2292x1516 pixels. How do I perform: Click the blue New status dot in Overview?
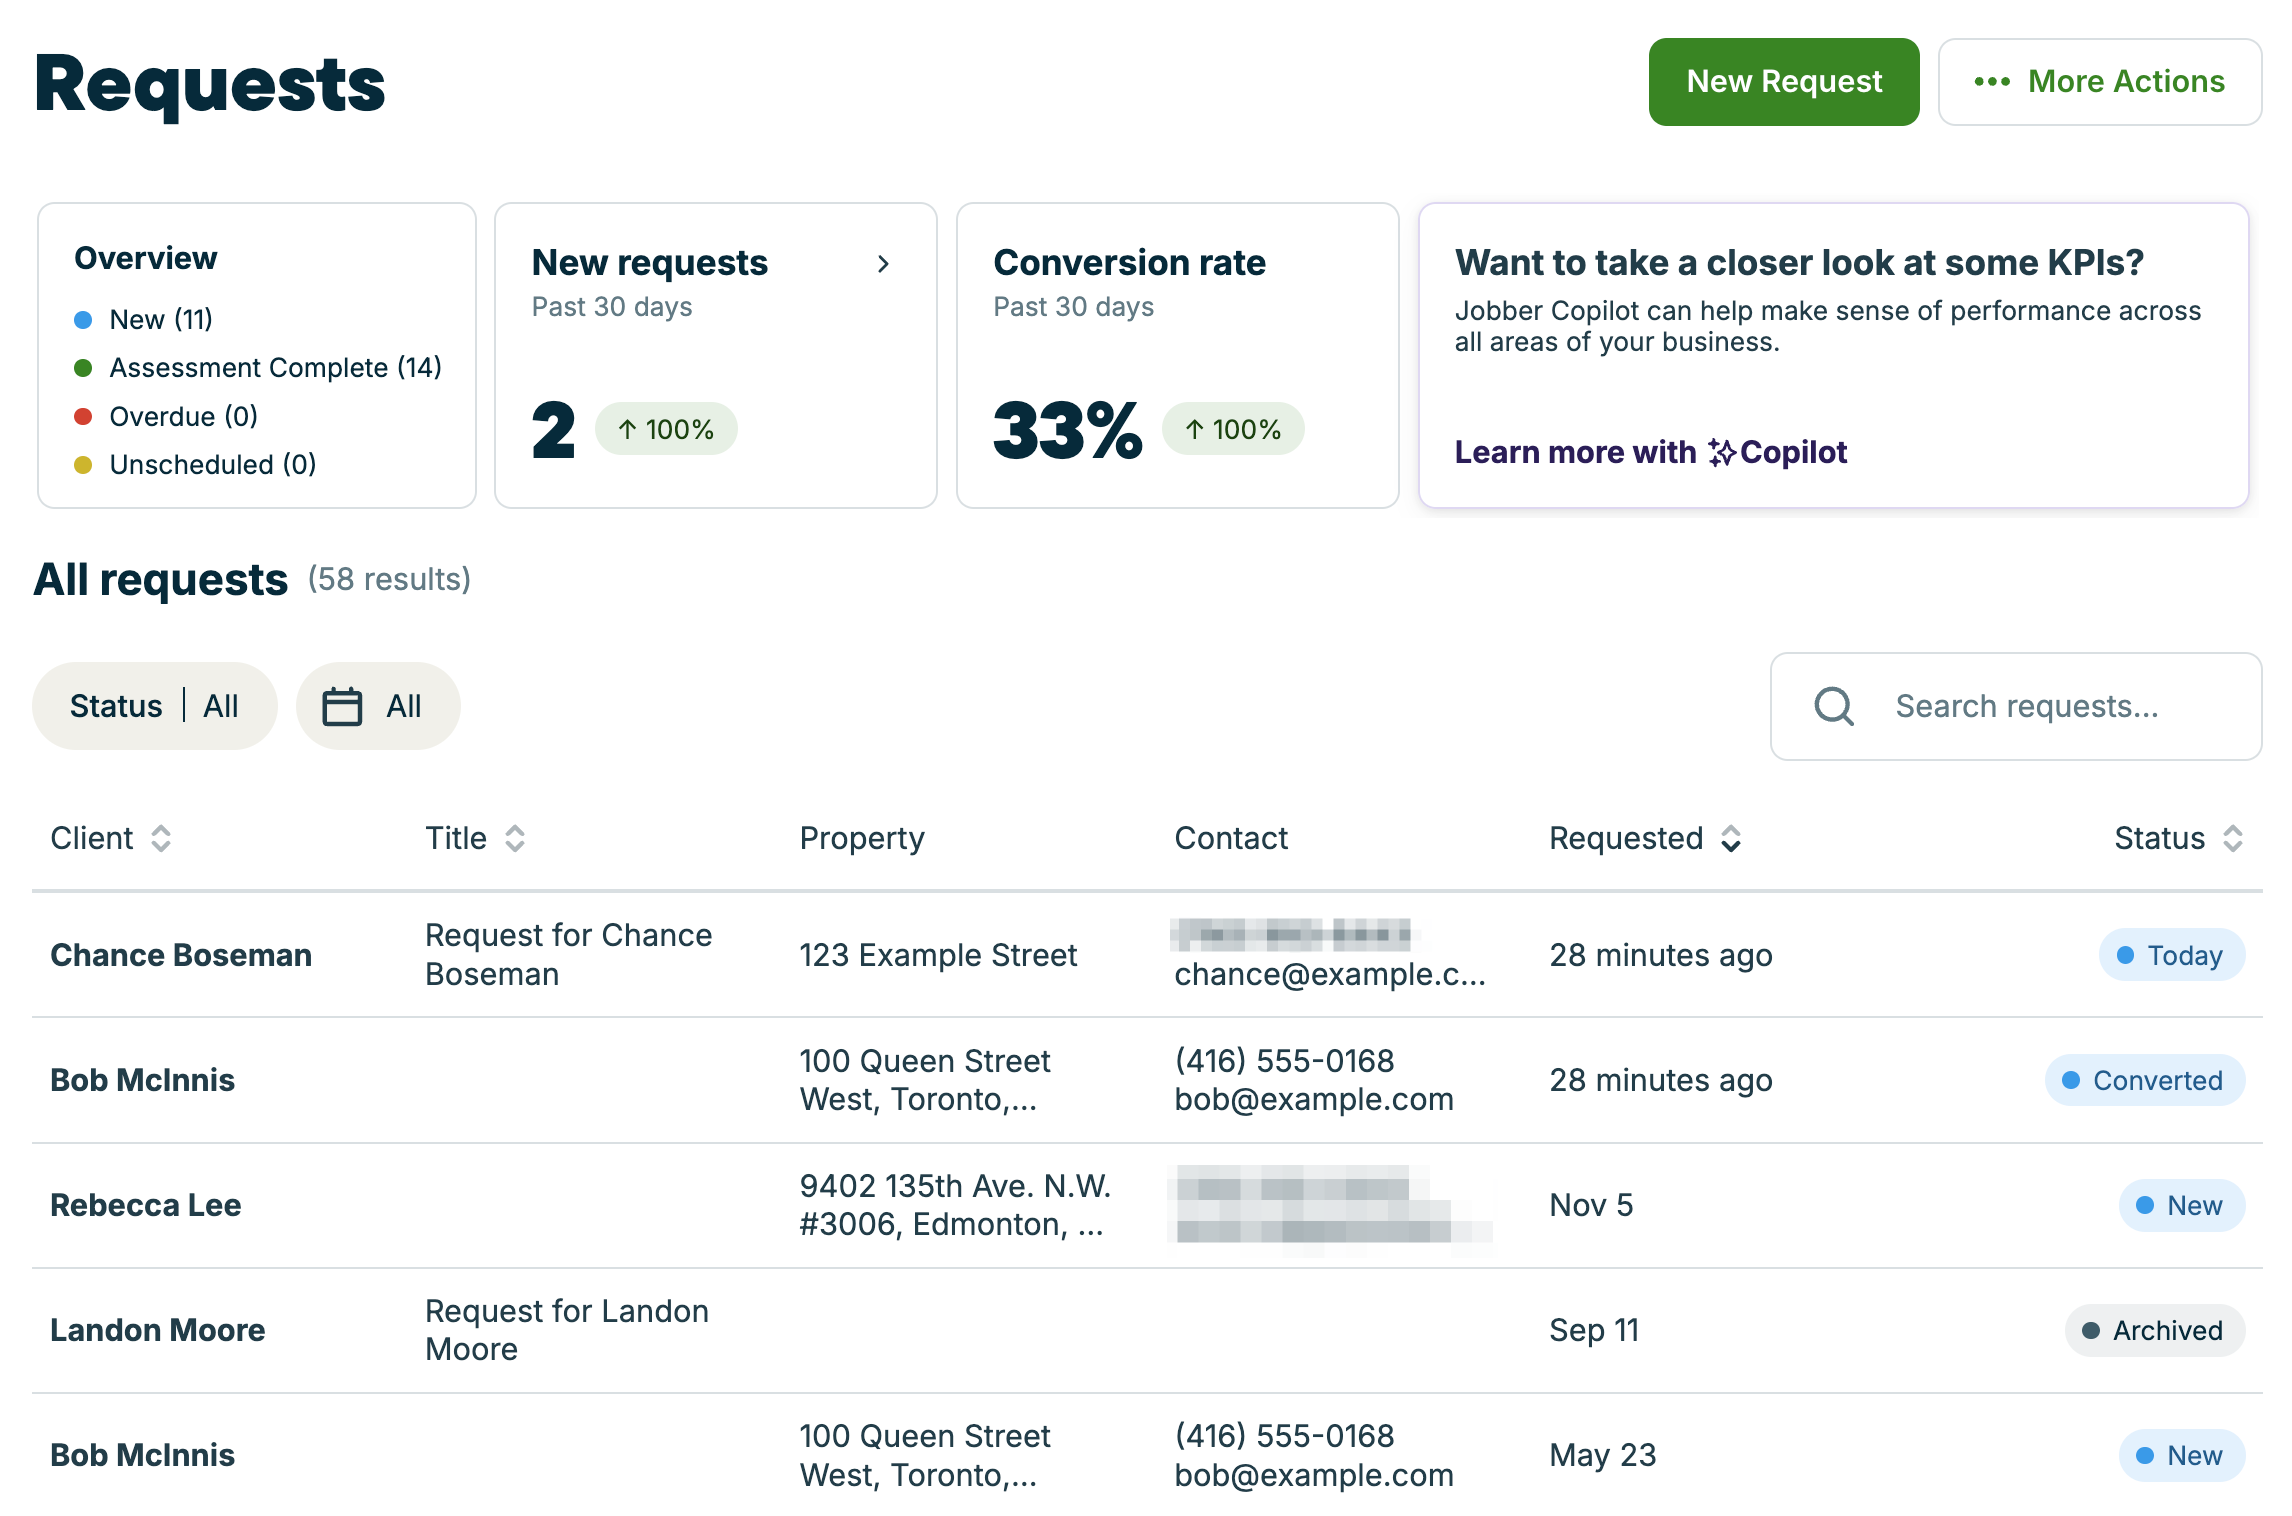pyautogui.click(x=84, y=320)
